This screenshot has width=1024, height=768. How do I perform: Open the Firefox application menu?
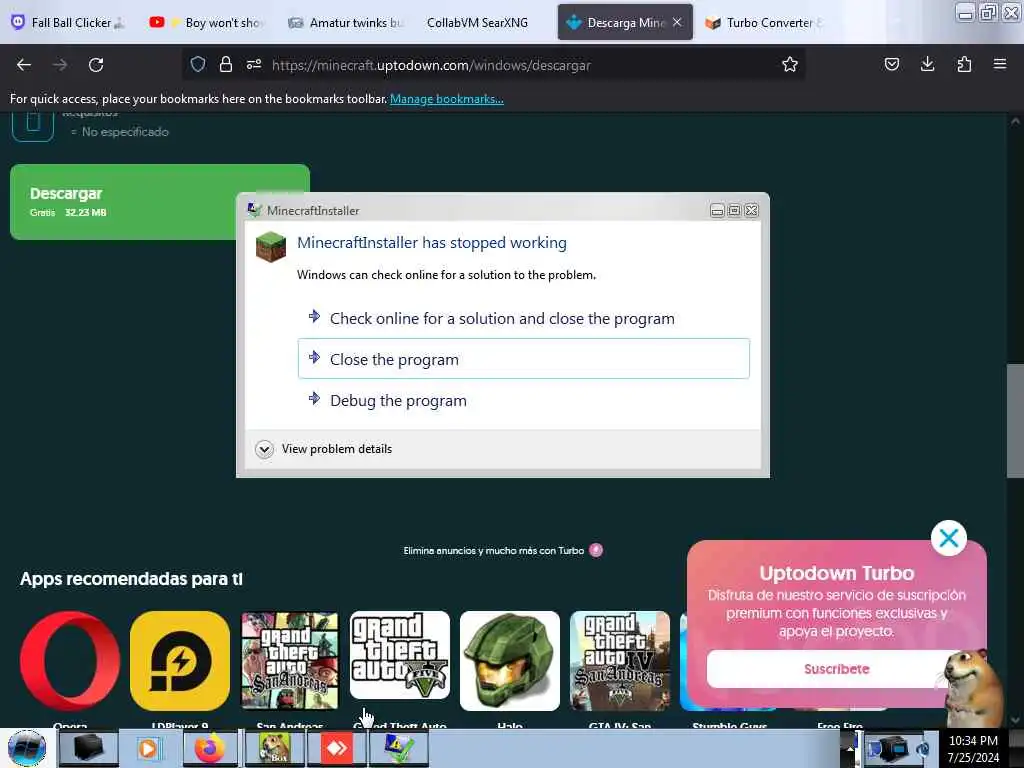point(1000,65)
